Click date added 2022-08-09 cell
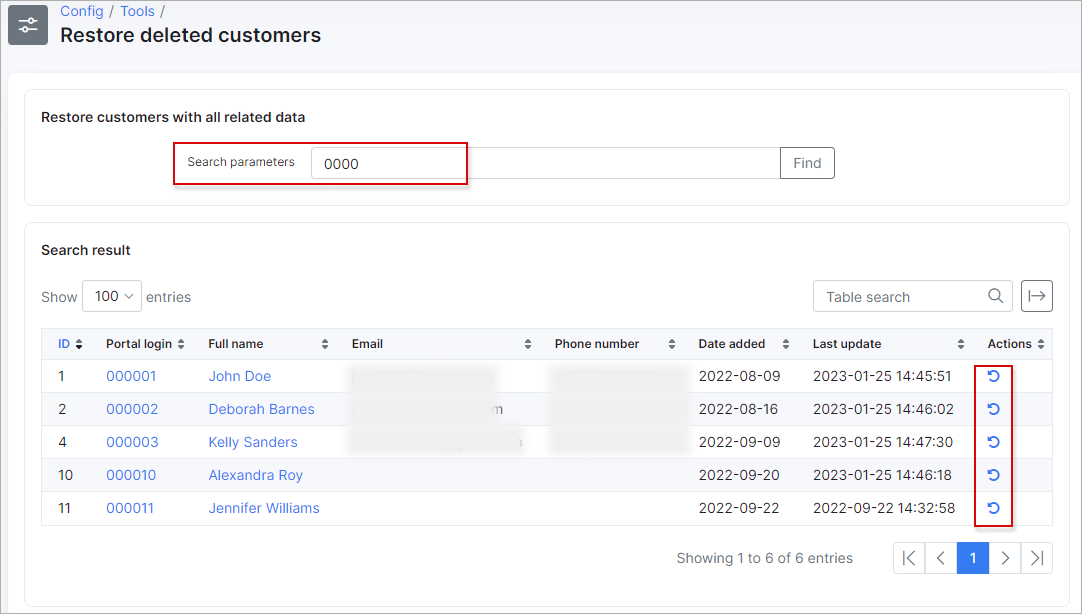This screenshot has height=614, width=1082. 739,376
